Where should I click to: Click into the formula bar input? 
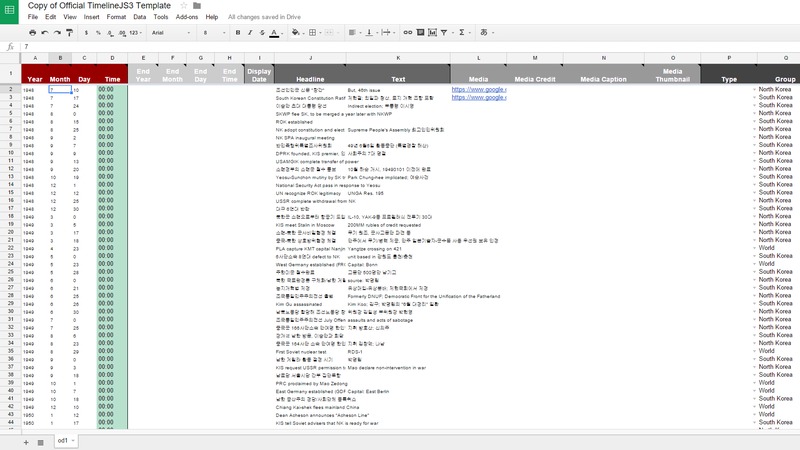(x=408, y=46)
